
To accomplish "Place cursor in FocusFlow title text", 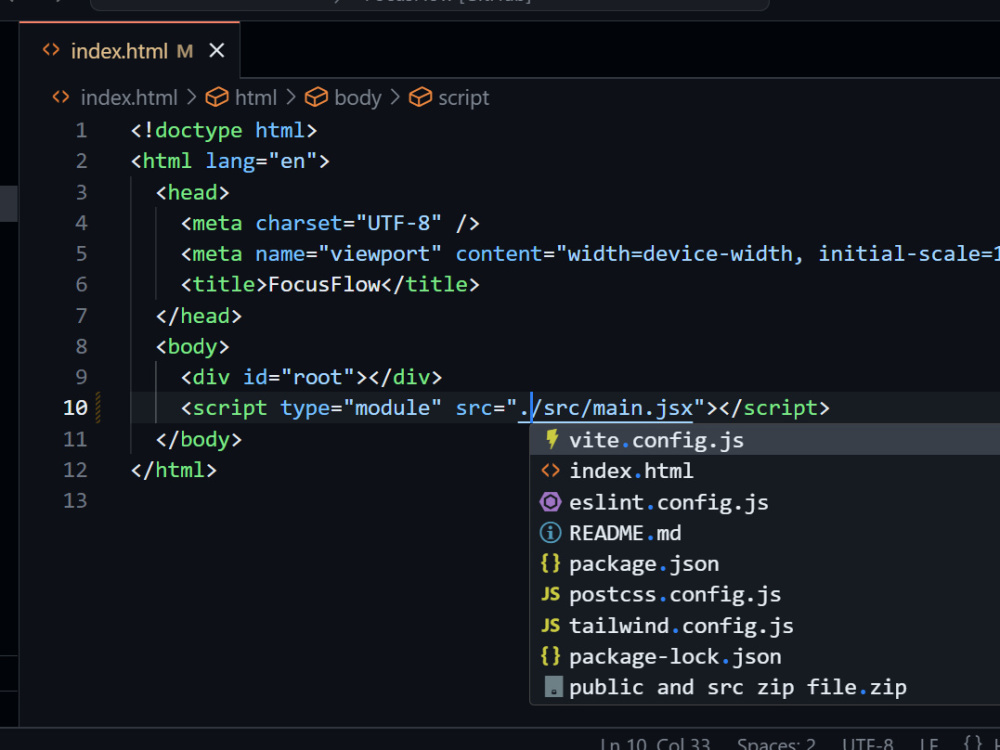I will click(325, 284).
